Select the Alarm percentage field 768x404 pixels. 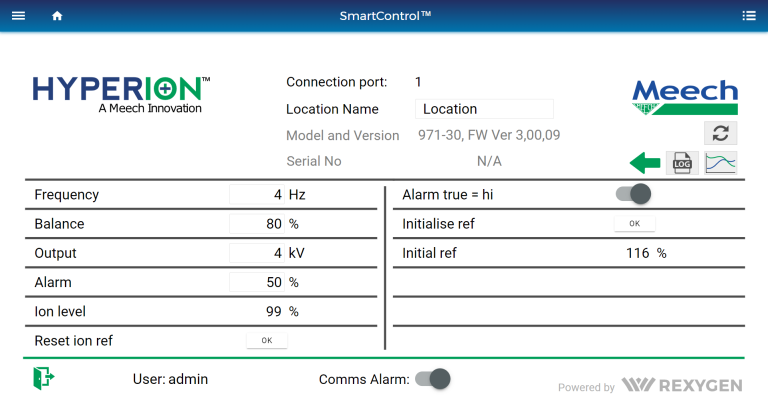[257, 282]
